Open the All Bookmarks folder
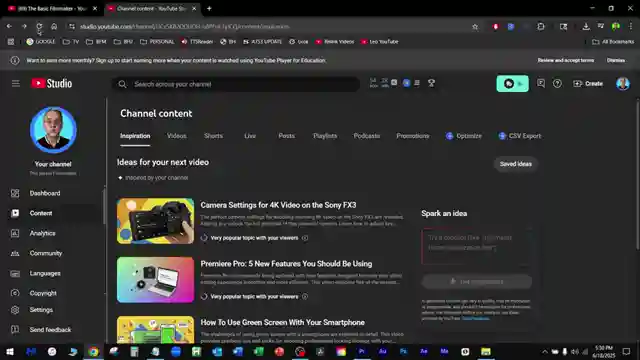Image resolution: width=640 pixels, height=360 pixels. coord(613,42)
